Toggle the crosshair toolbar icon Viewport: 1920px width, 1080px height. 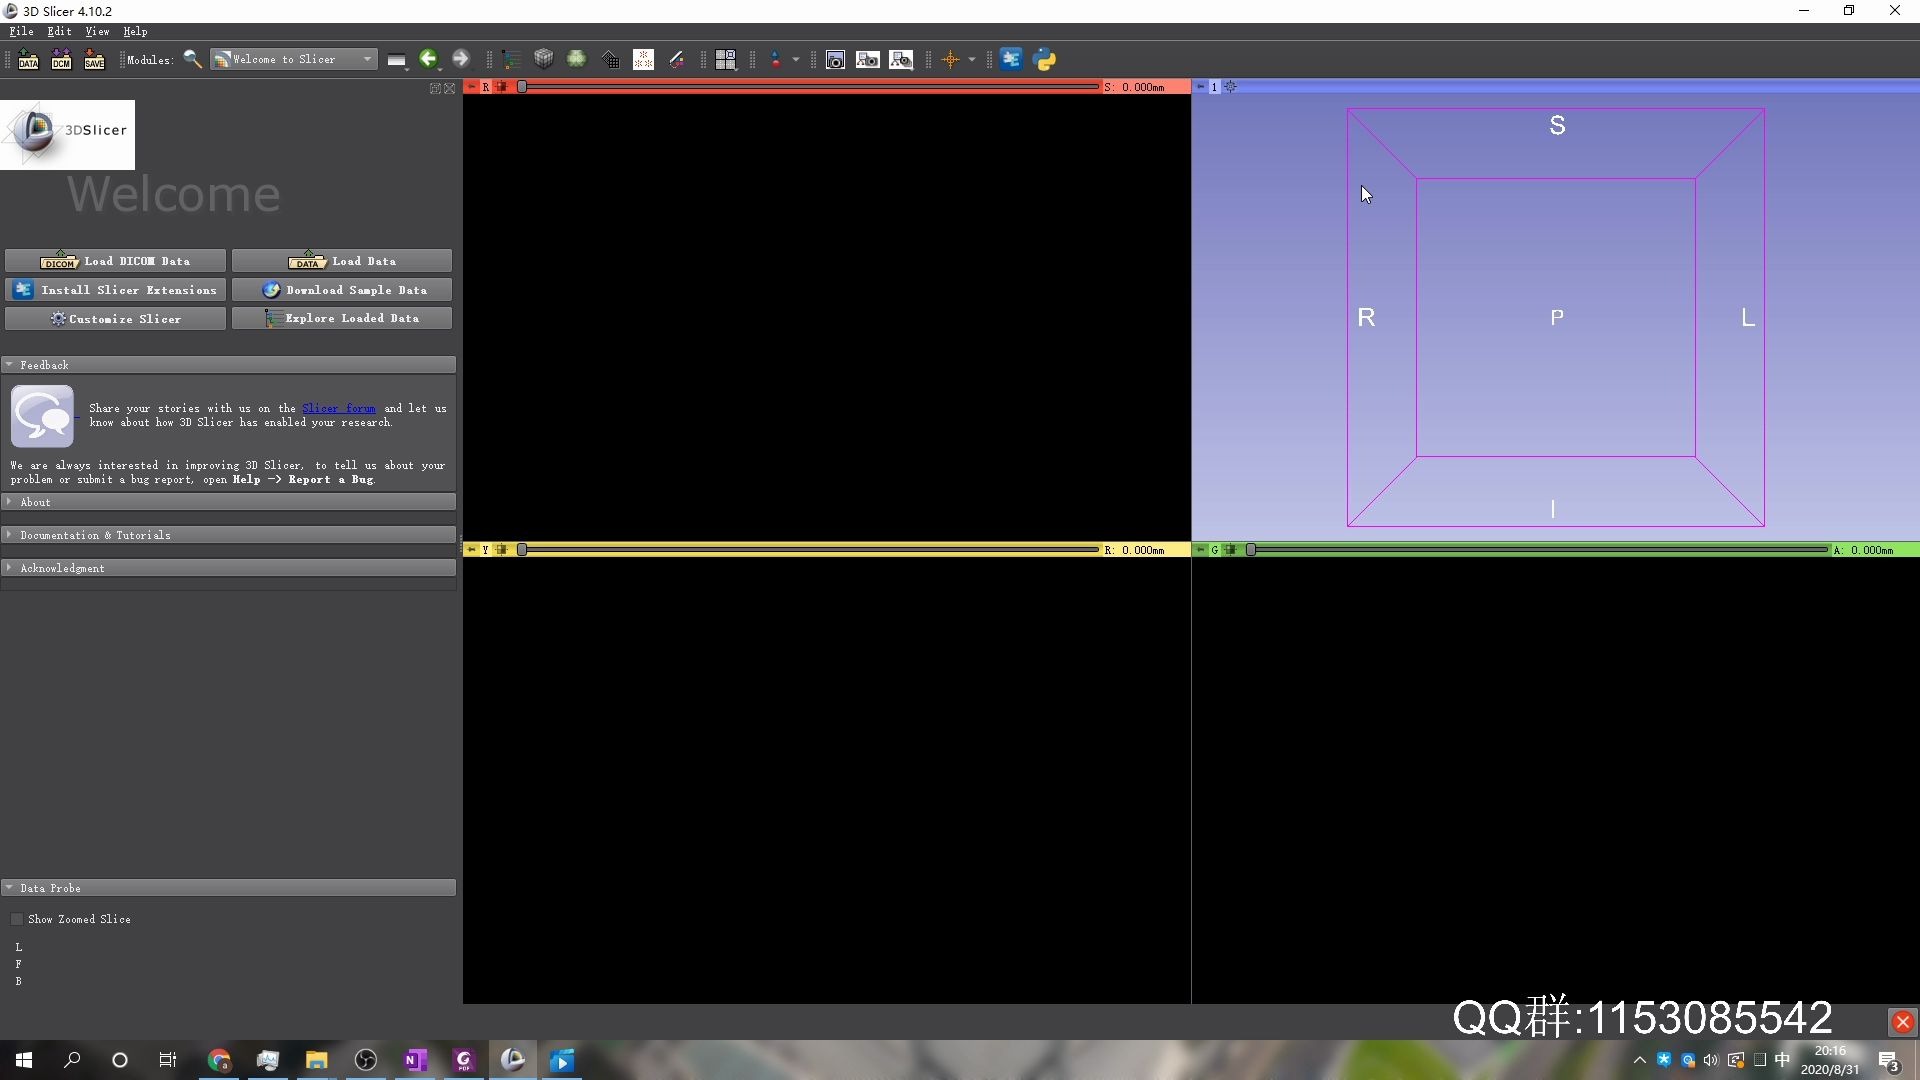coord(950,60)
